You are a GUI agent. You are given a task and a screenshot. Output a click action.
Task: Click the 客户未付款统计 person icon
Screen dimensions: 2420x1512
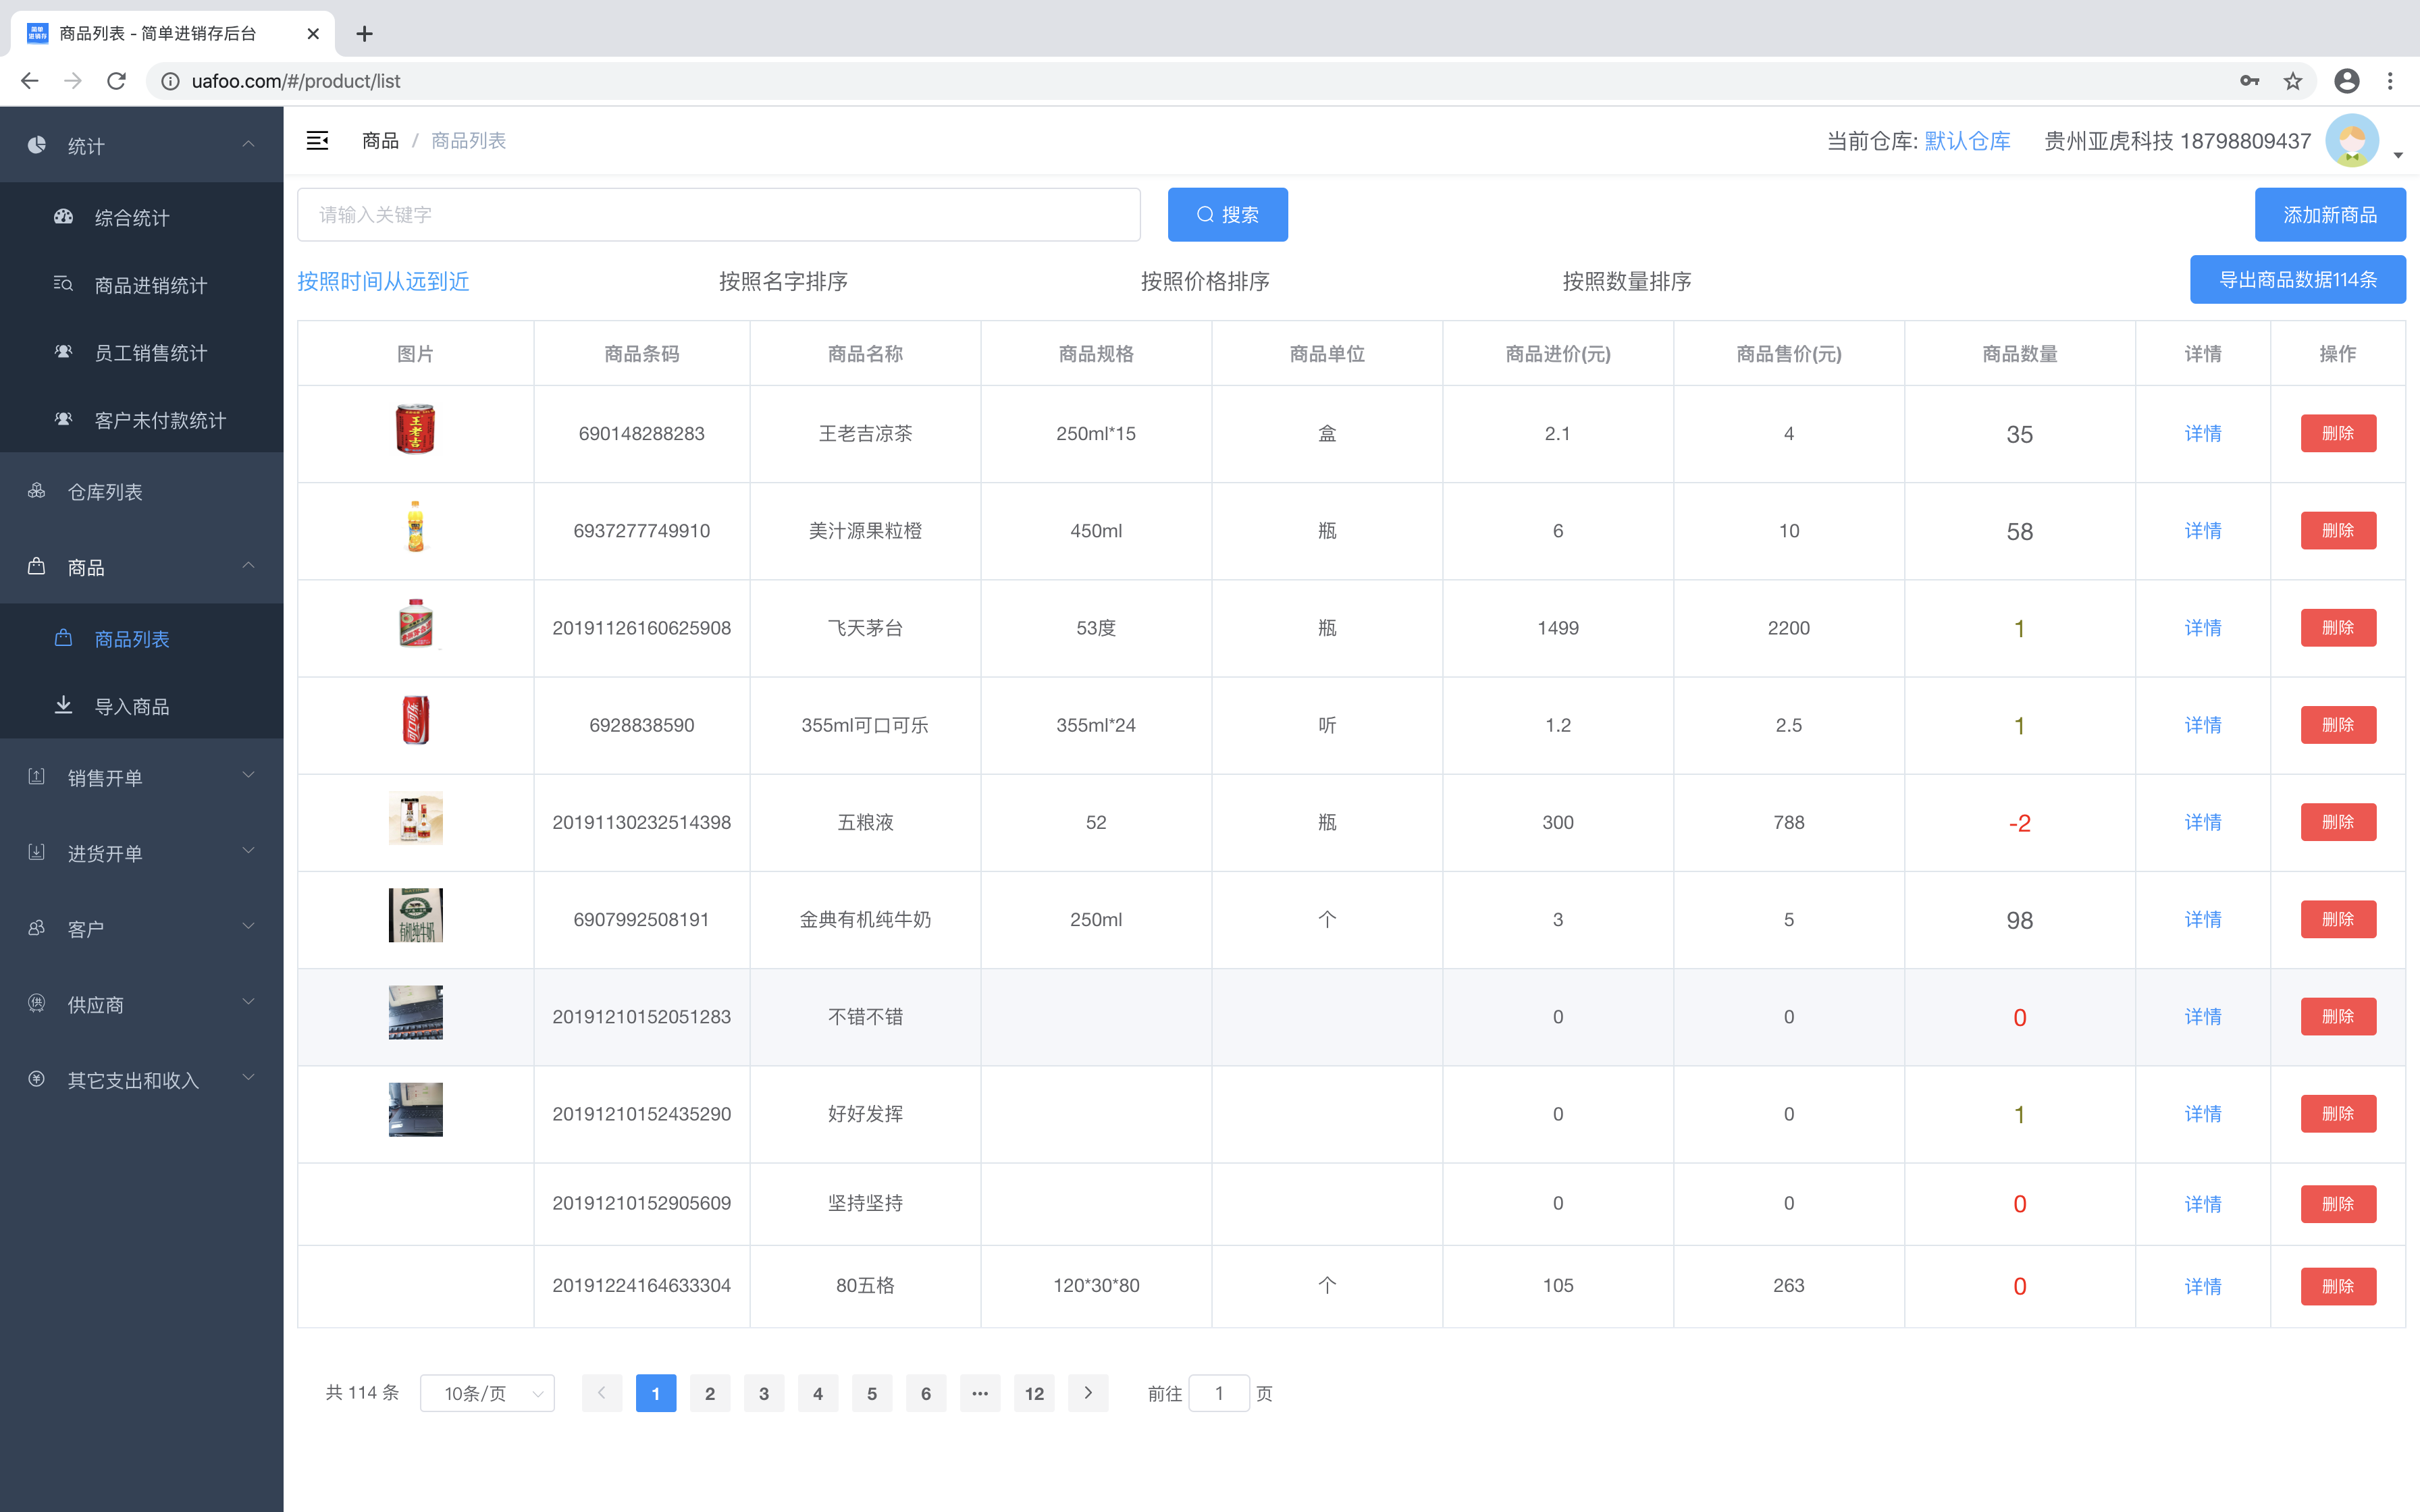(63, 419)
